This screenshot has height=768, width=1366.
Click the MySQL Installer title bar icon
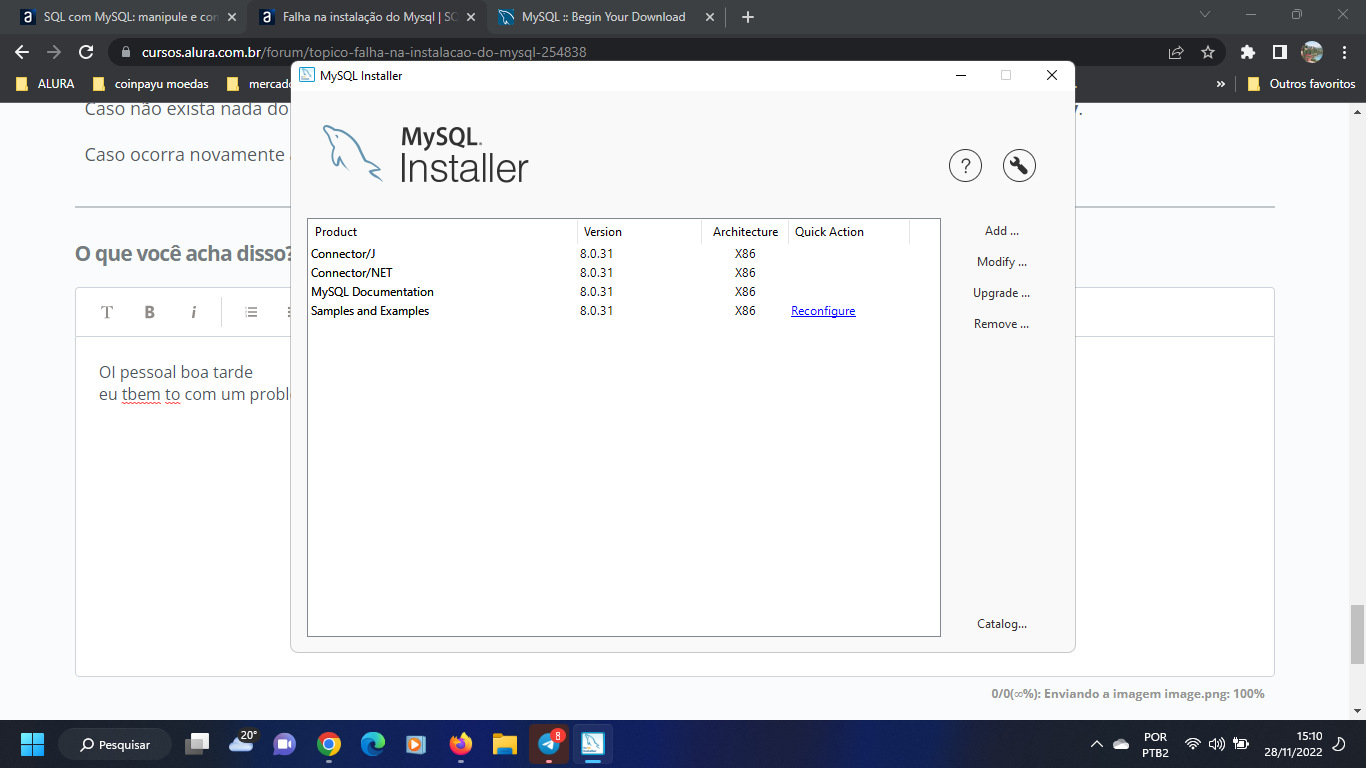pyautogui.click(x=307, y=75)
